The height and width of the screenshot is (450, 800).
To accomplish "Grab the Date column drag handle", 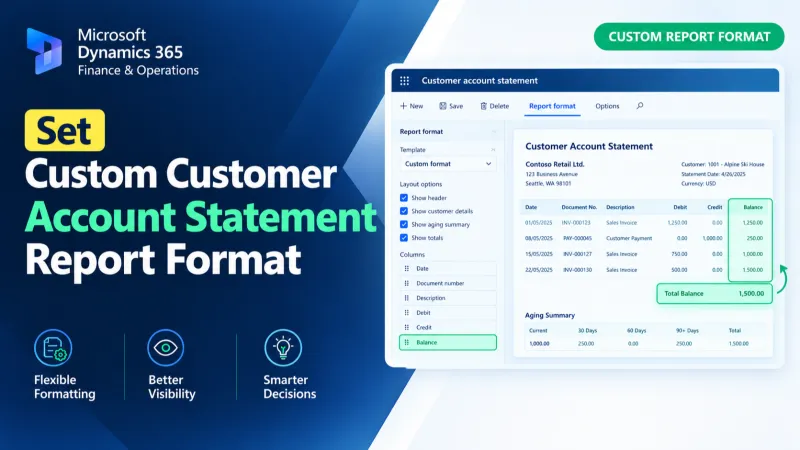I will (407, 268).
